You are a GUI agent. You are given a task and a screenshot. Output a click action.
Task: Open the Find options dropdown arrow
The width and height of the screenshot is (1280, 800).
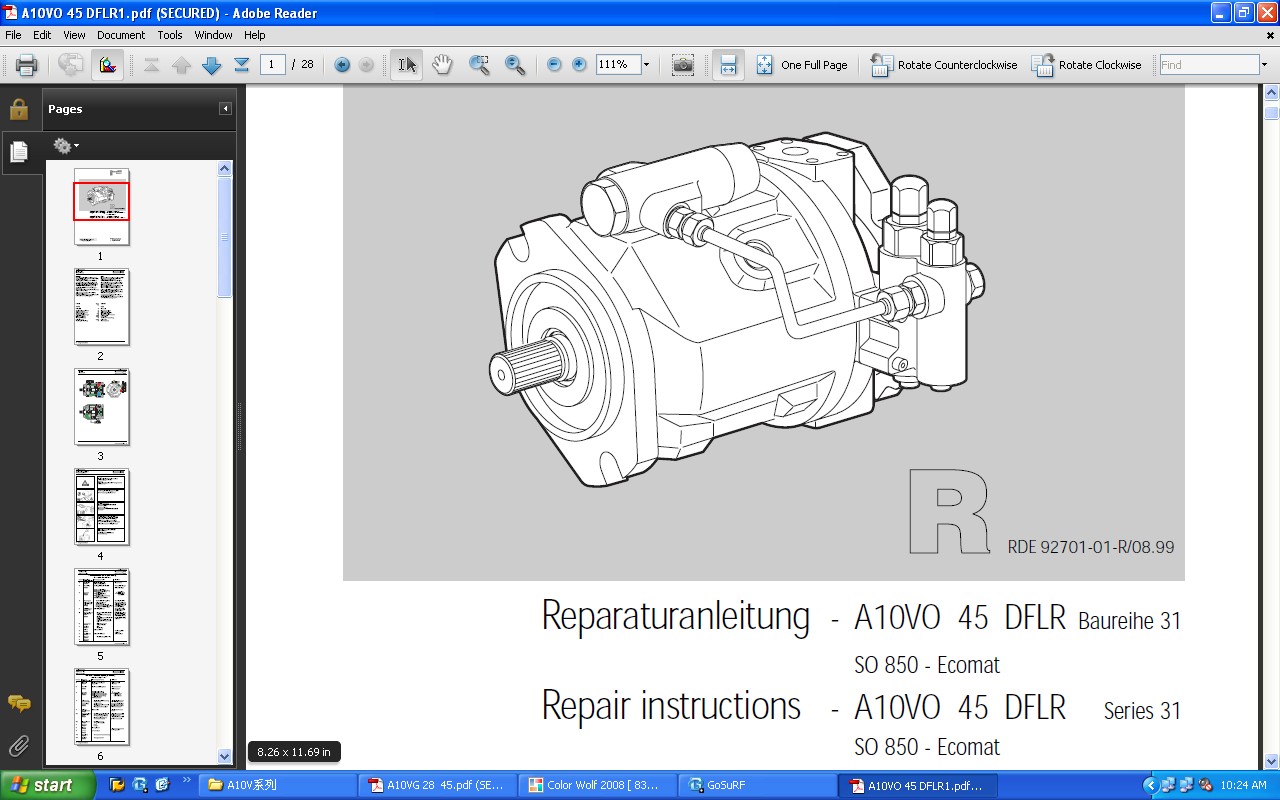pyautogui.click(x=1264, y=65)
